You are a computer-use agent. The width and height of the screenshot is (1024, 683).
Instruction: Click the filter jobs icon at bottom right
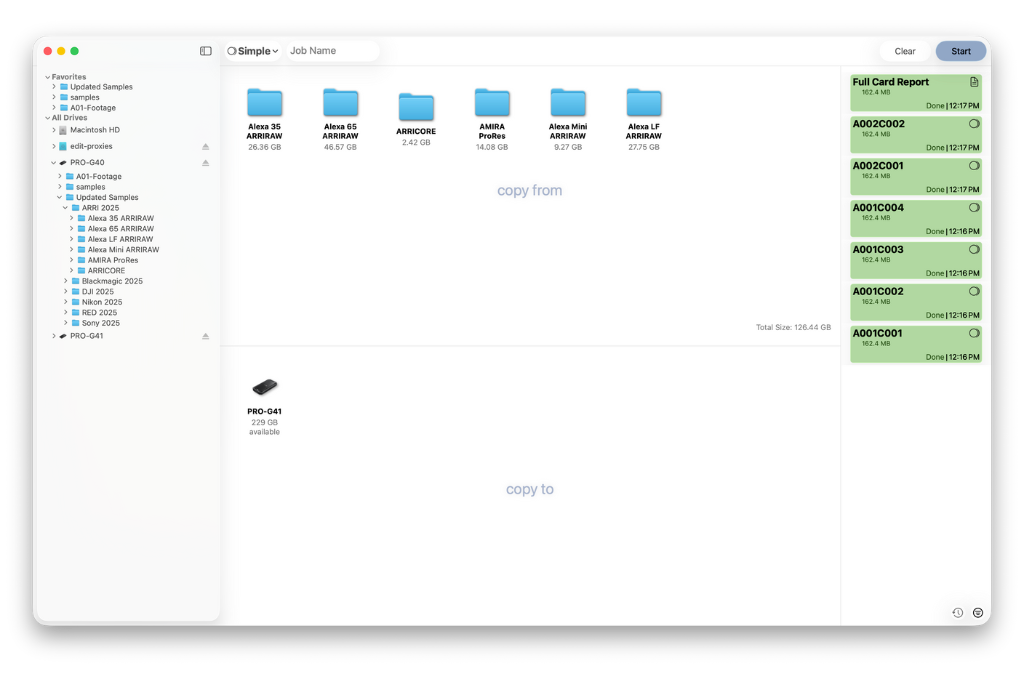(978, 612)
